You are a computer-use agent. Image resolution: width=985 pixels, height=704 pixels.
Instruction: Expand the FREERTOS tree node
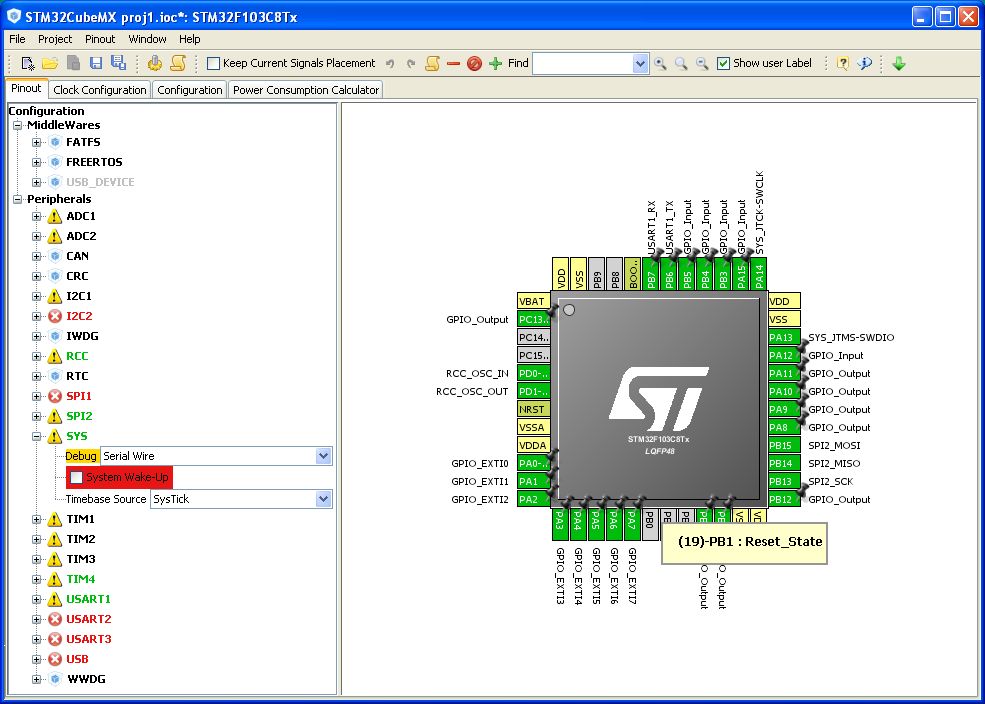pos(36,162)
